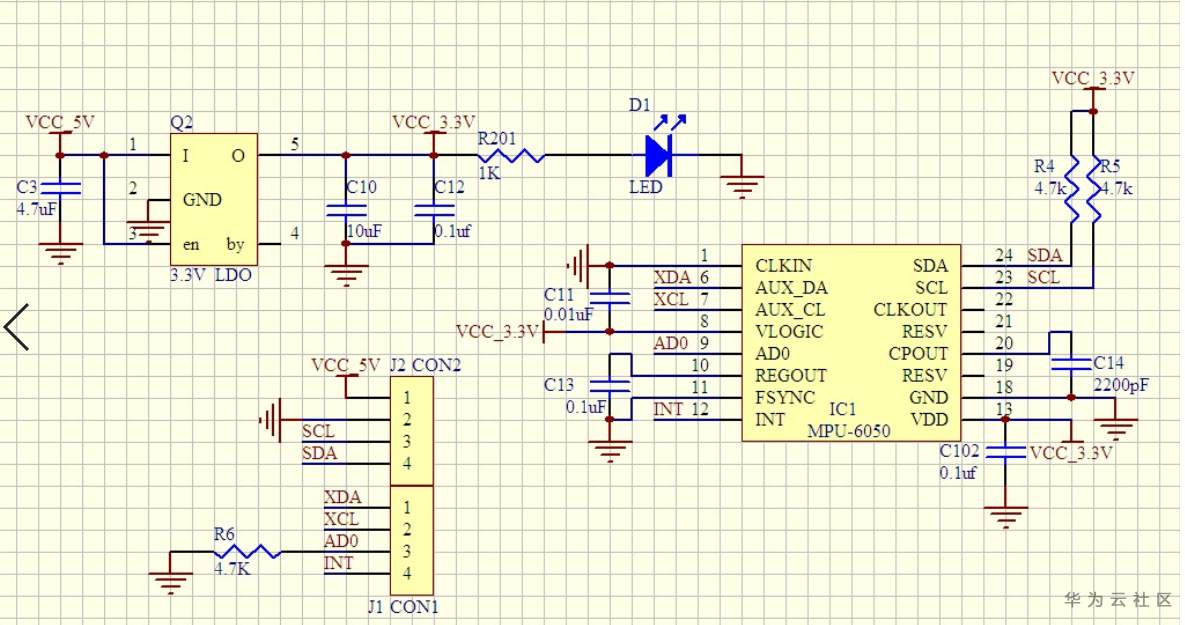
Task: Click XDA net label at pin 6
Action: click(x=673, y=277)
